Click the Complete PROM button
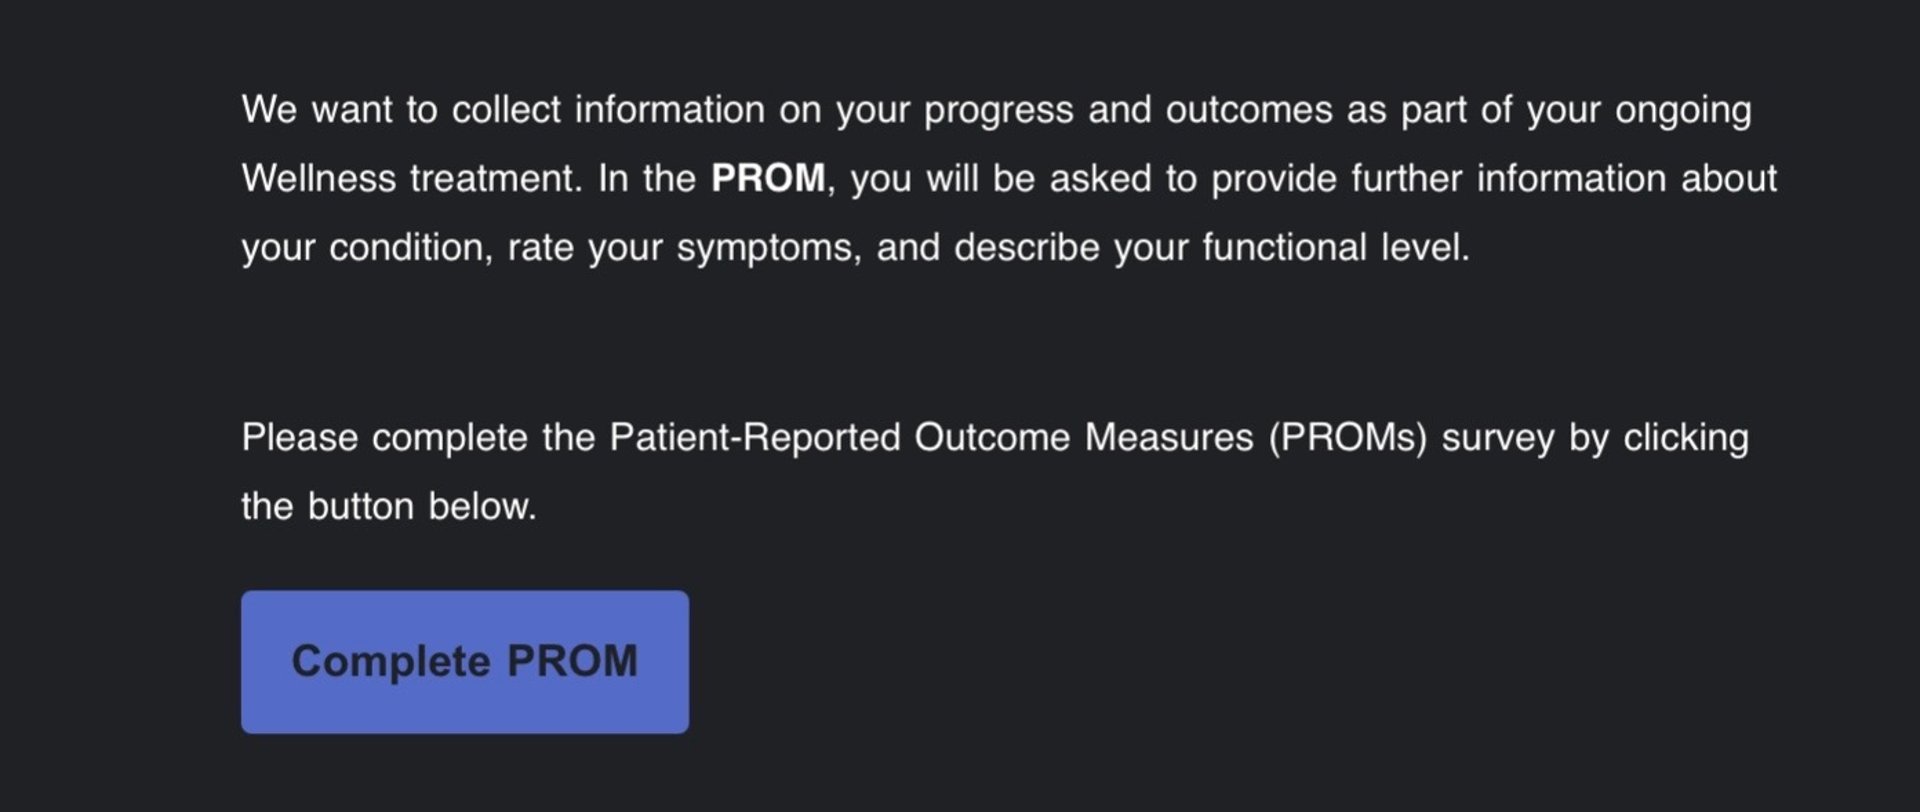The image size is (1920, 812). point(464,662)
